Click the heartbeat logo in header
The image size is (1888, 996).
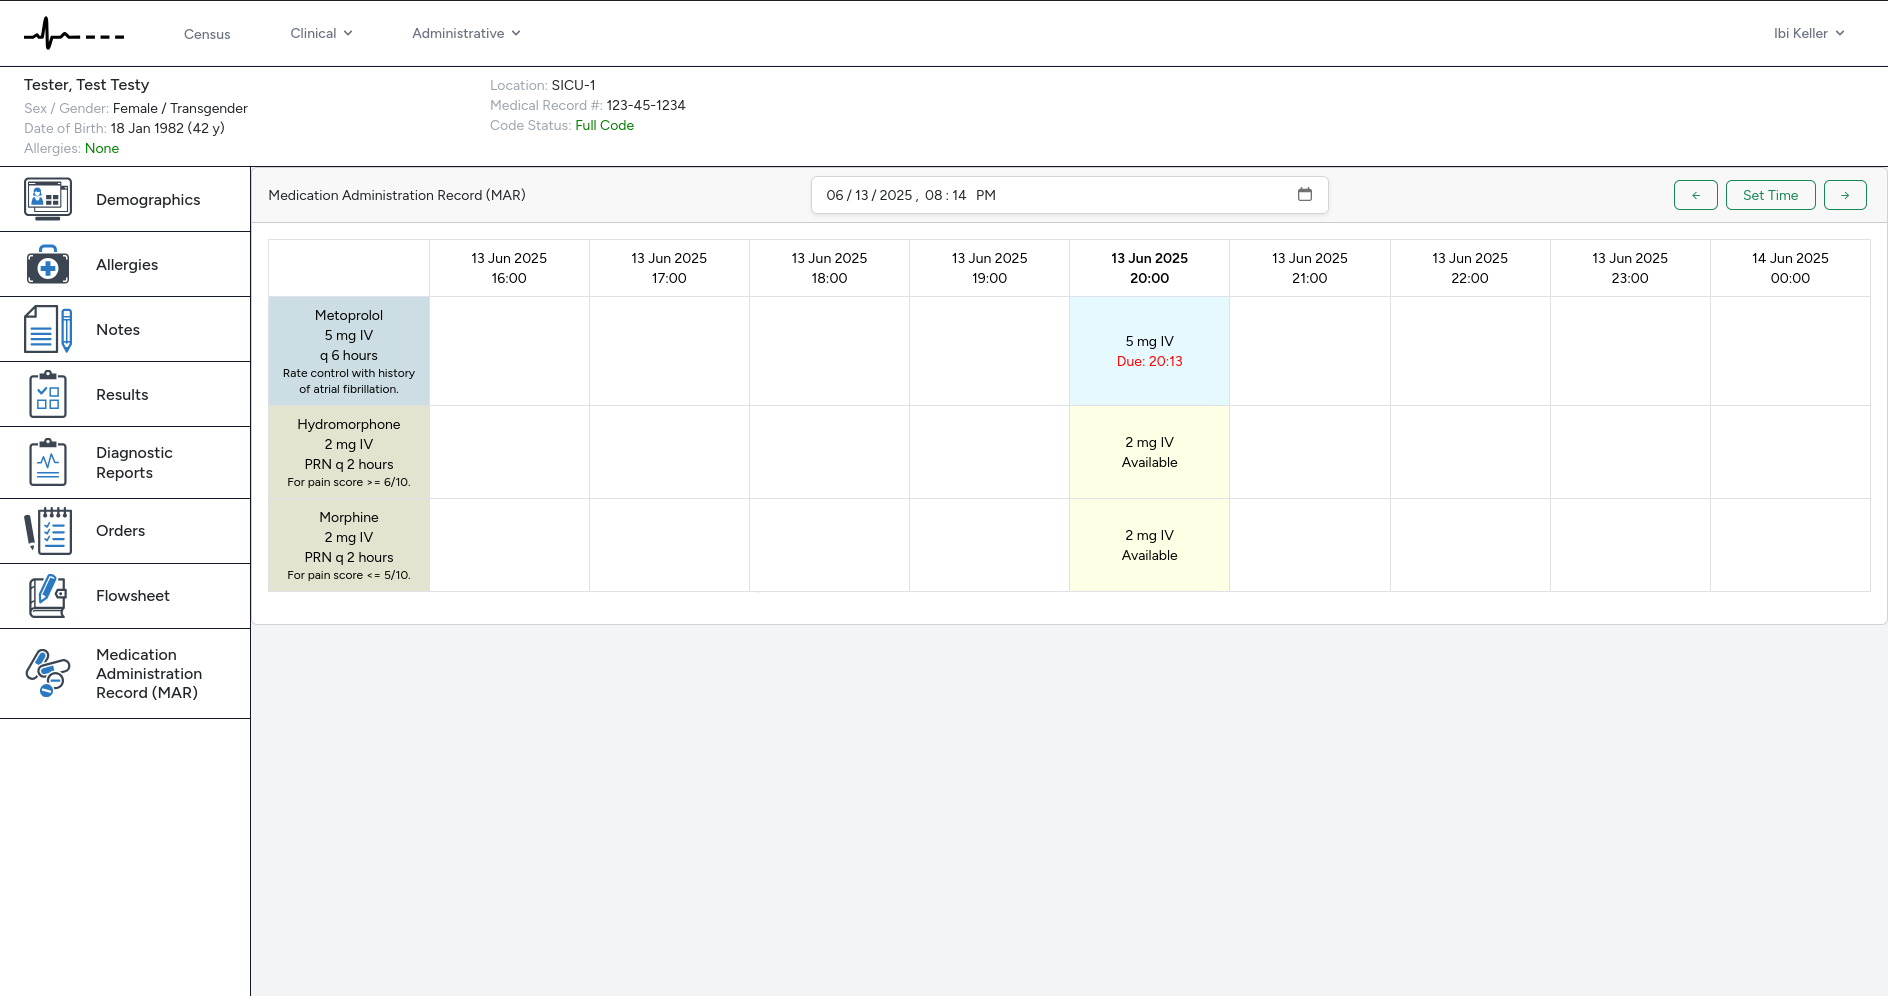pos(74,34)
